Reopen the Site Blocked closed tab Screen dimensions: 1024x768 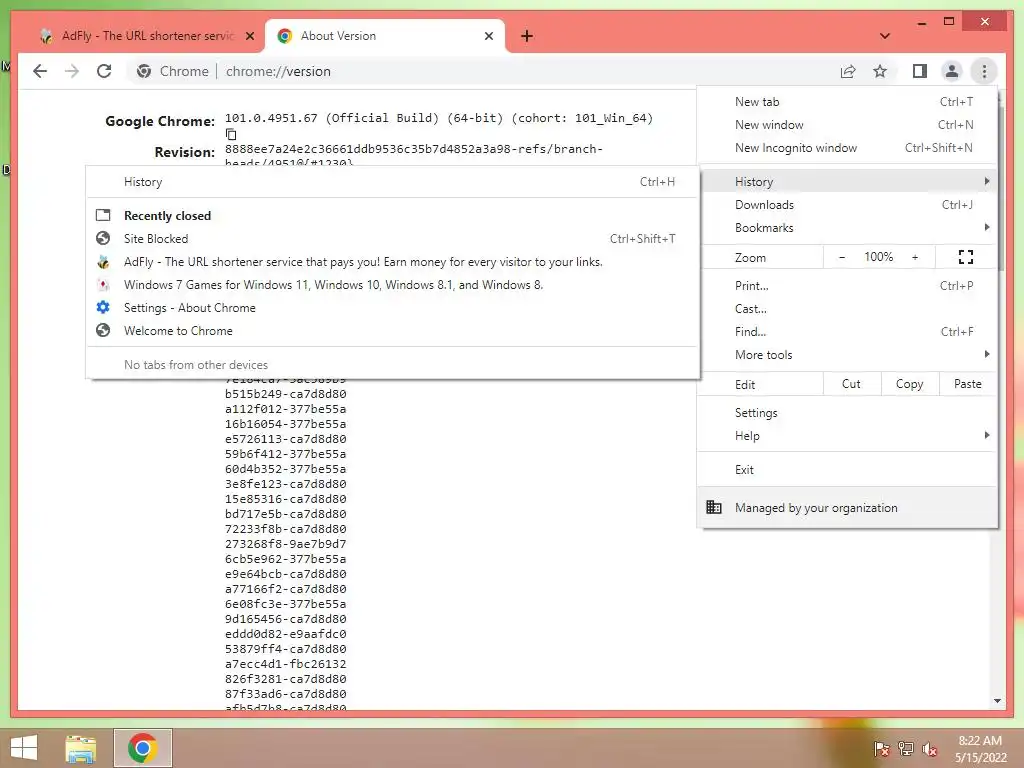392,238
